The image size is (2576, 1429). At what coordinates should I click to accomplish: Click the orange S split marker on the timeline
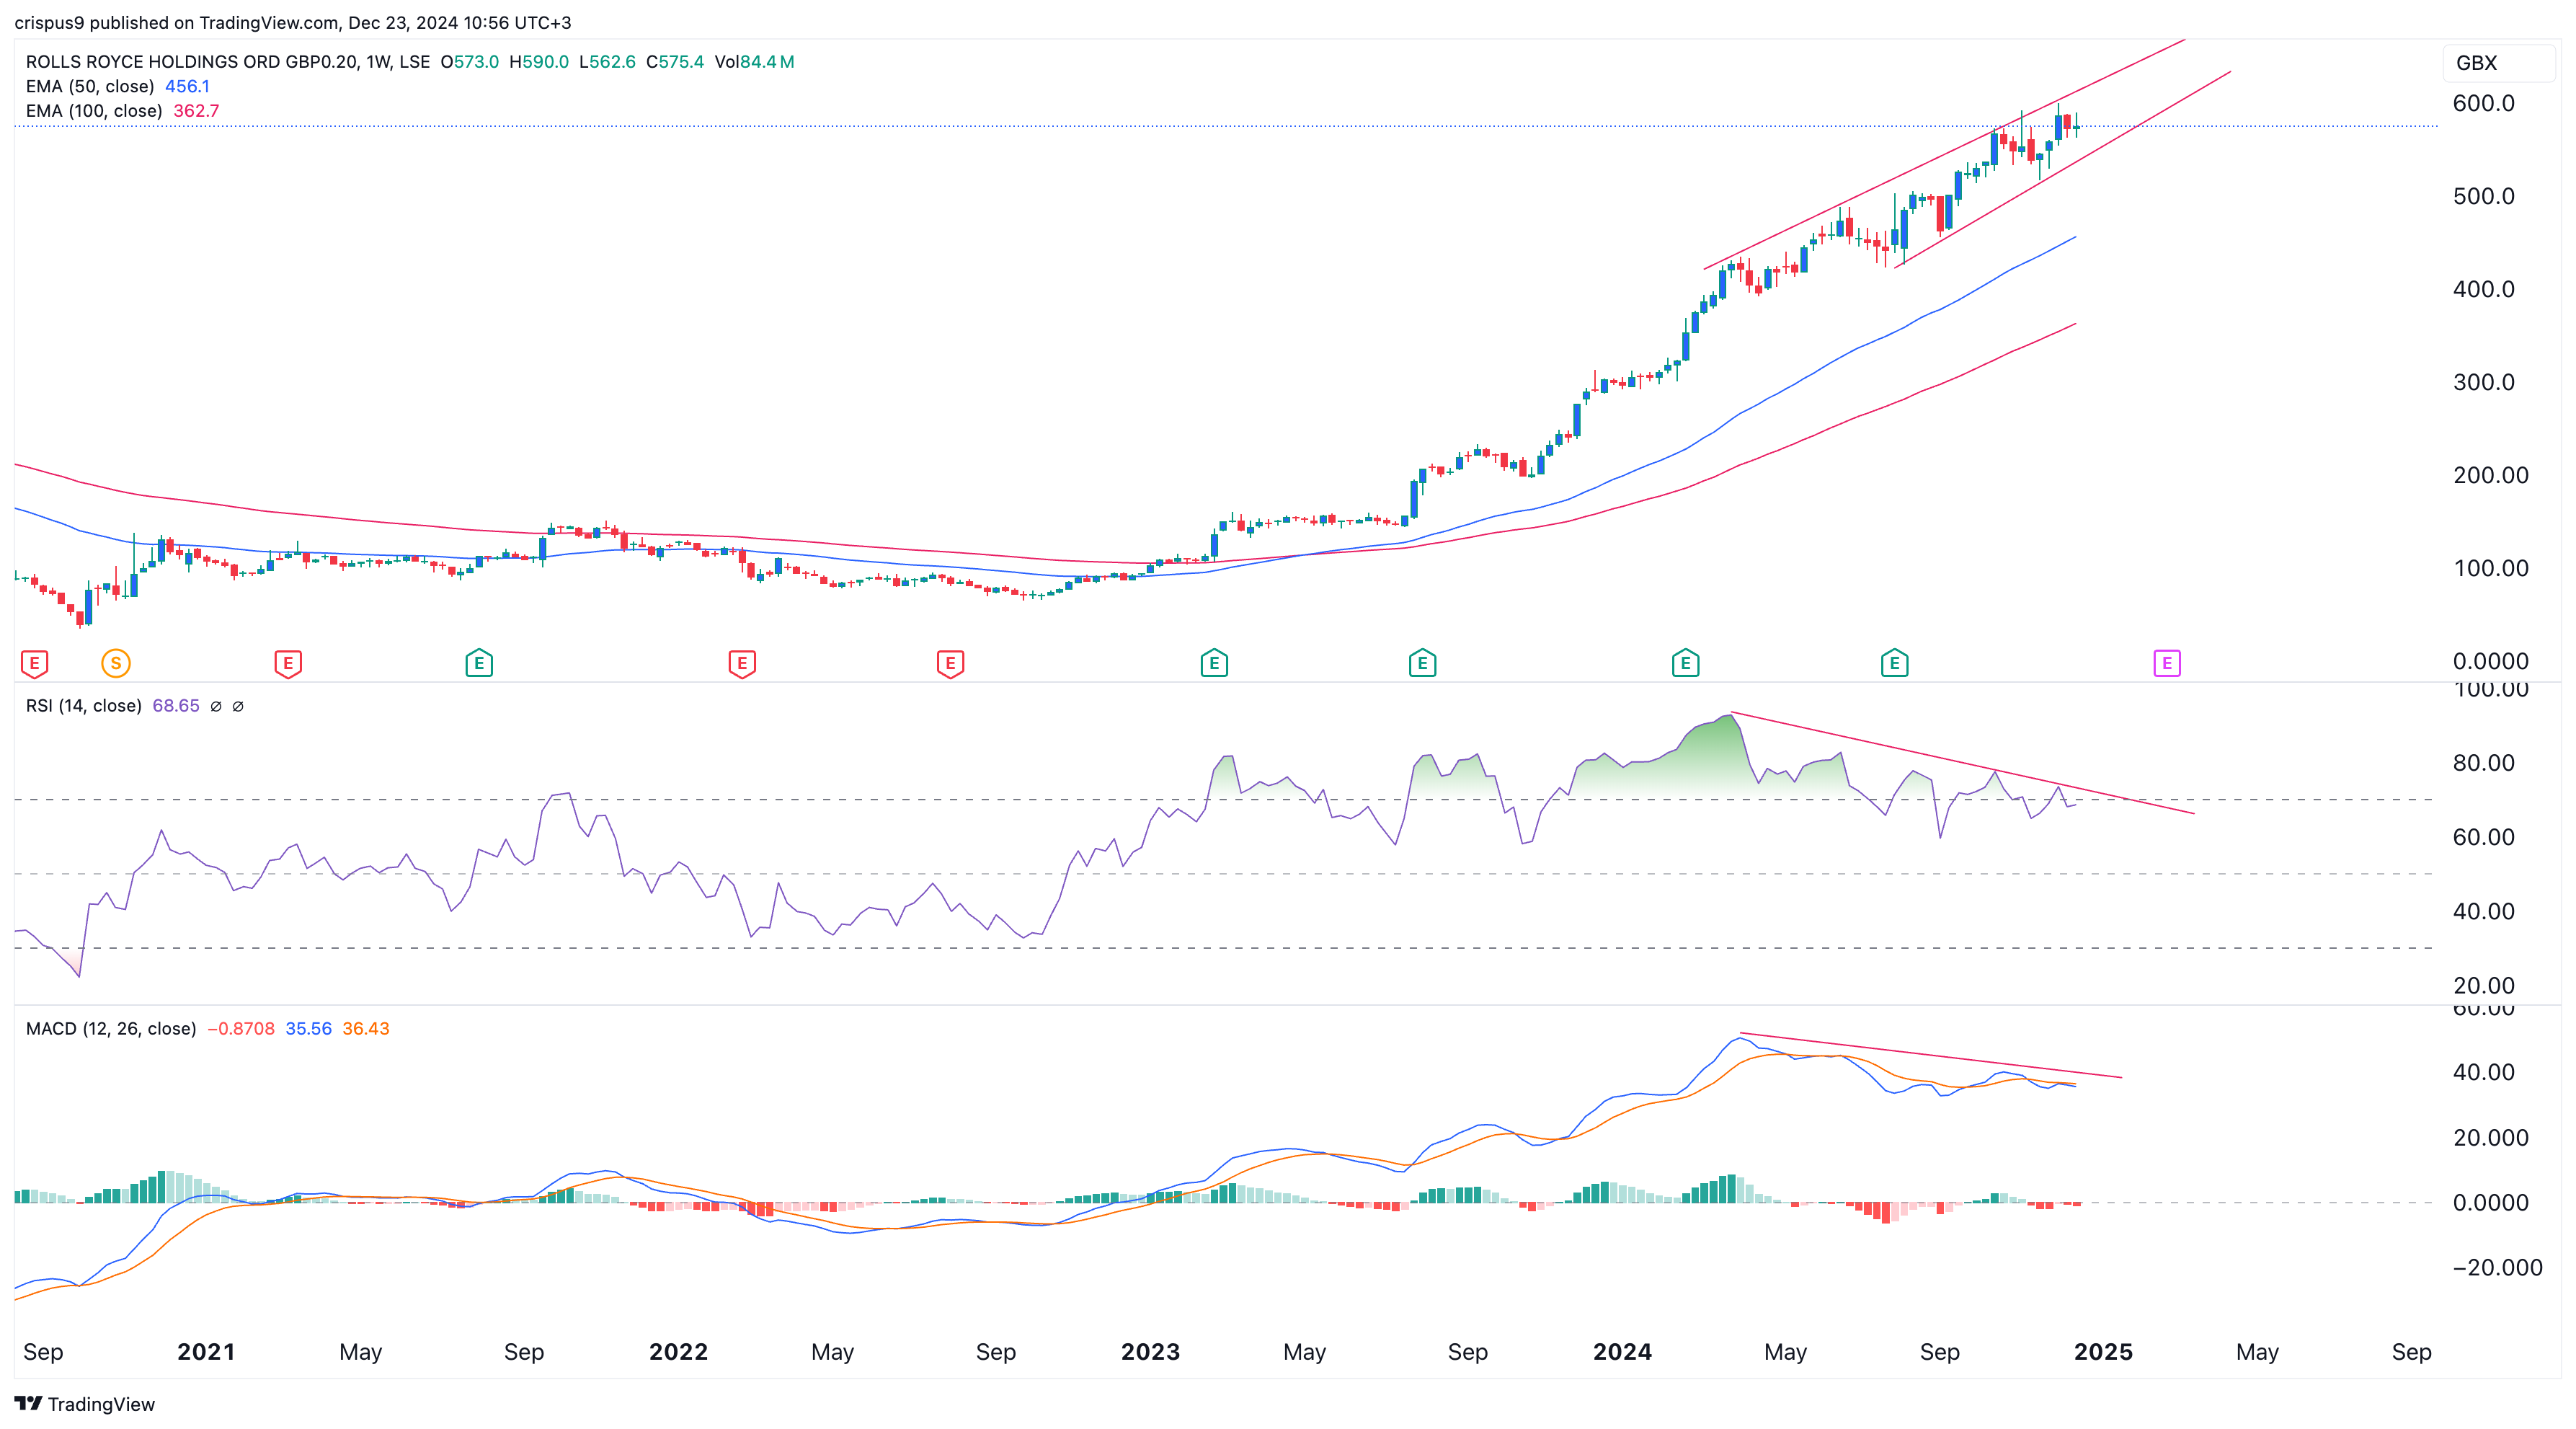tap(116, 662)
